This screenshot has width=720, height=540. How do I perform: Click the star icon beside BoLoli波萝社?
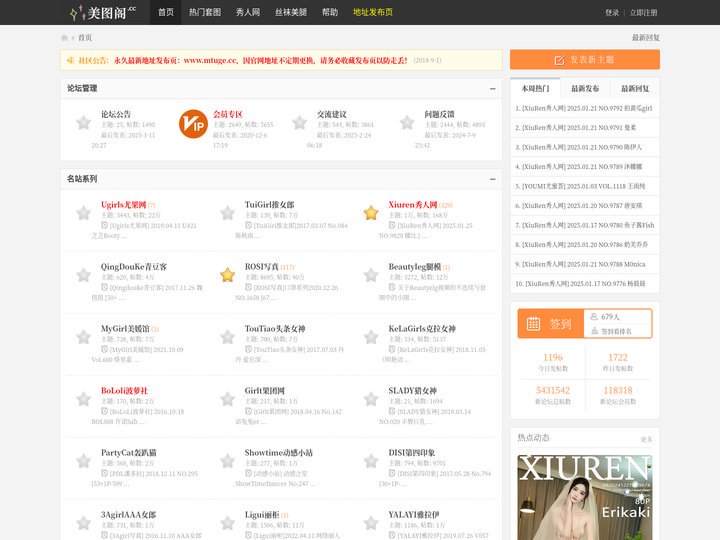coord(84,399)
